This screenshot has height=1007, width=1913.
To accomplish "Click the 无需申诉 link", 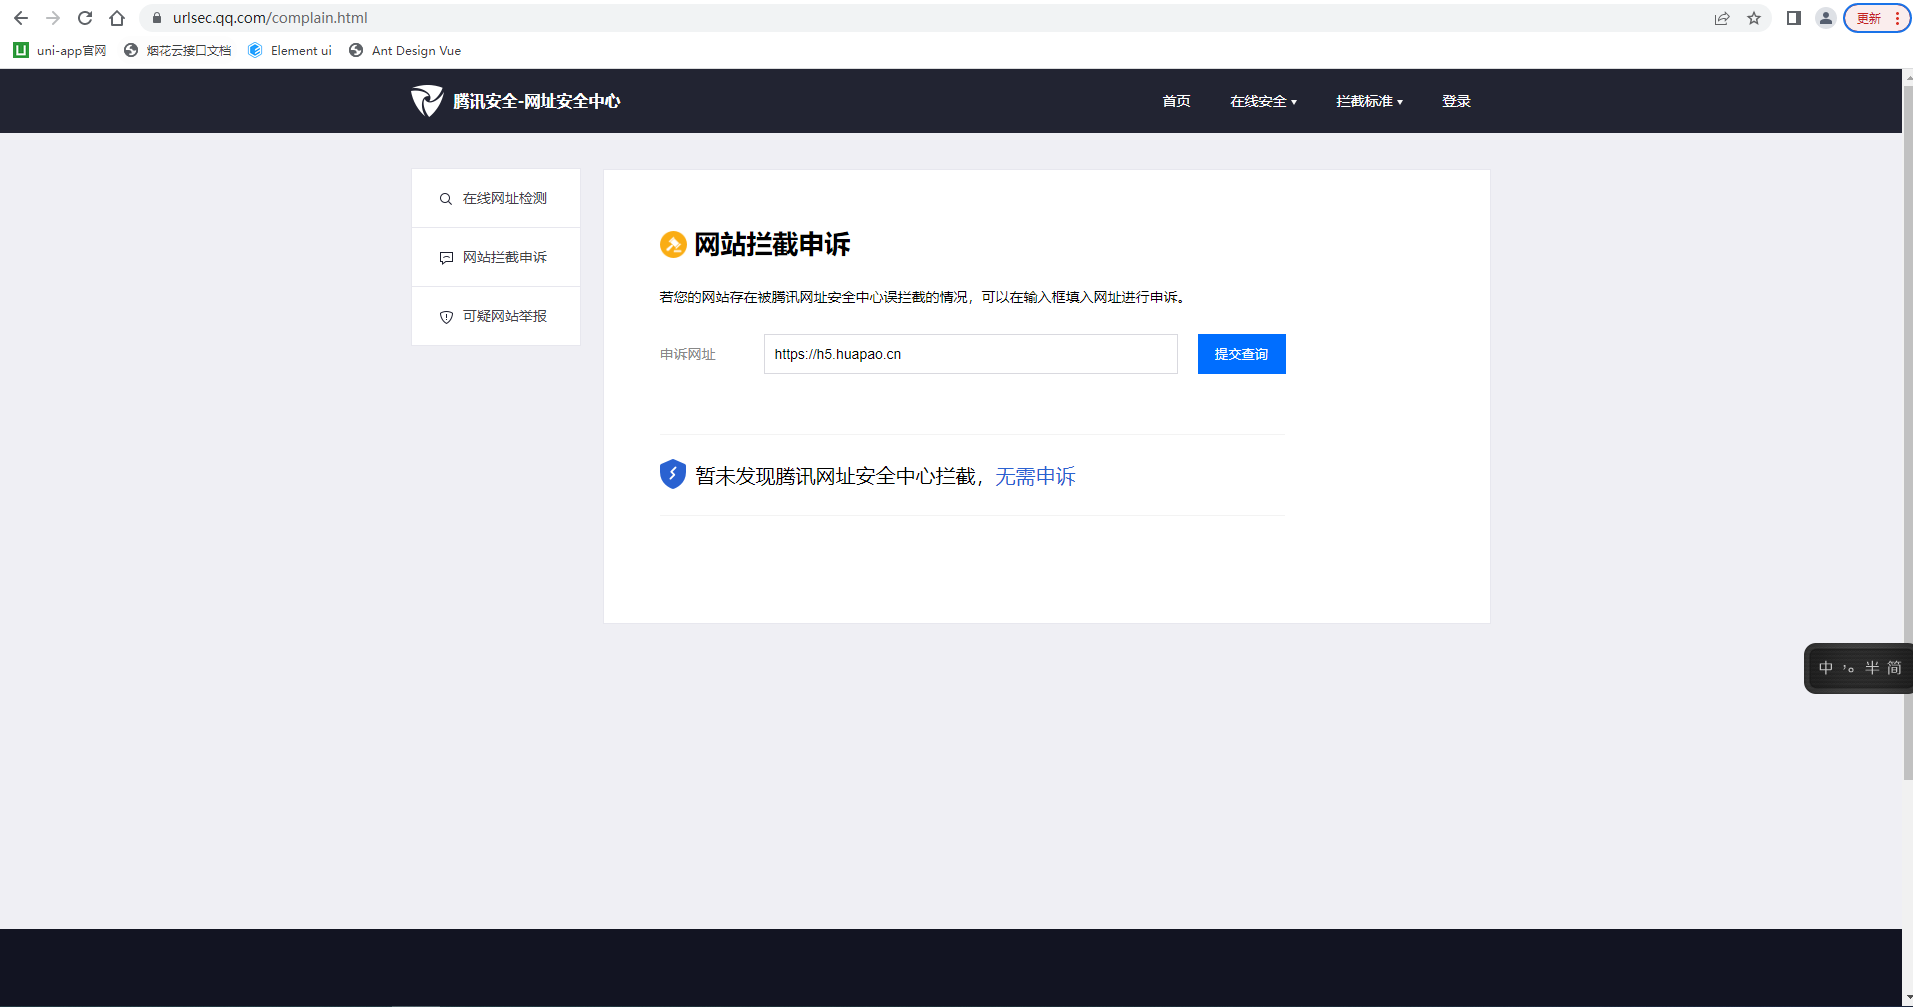I will coord(1035,476).
